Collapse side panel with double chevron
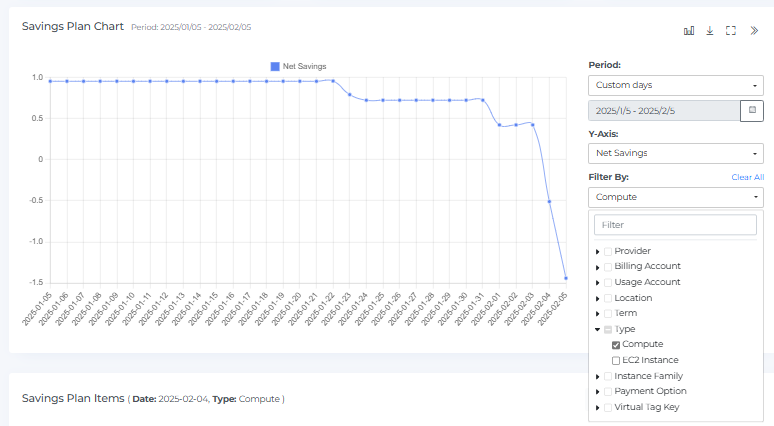 (754, 30)
